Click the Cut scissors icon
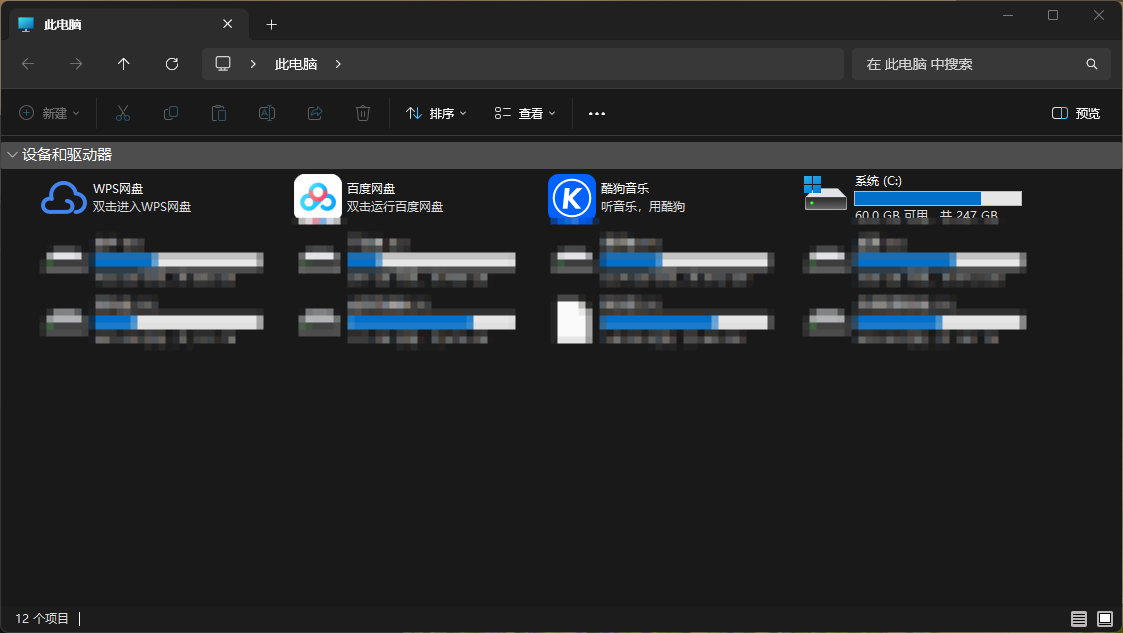Image resolution: width=1123 pixels, height=633 pixels. (123, 114)
